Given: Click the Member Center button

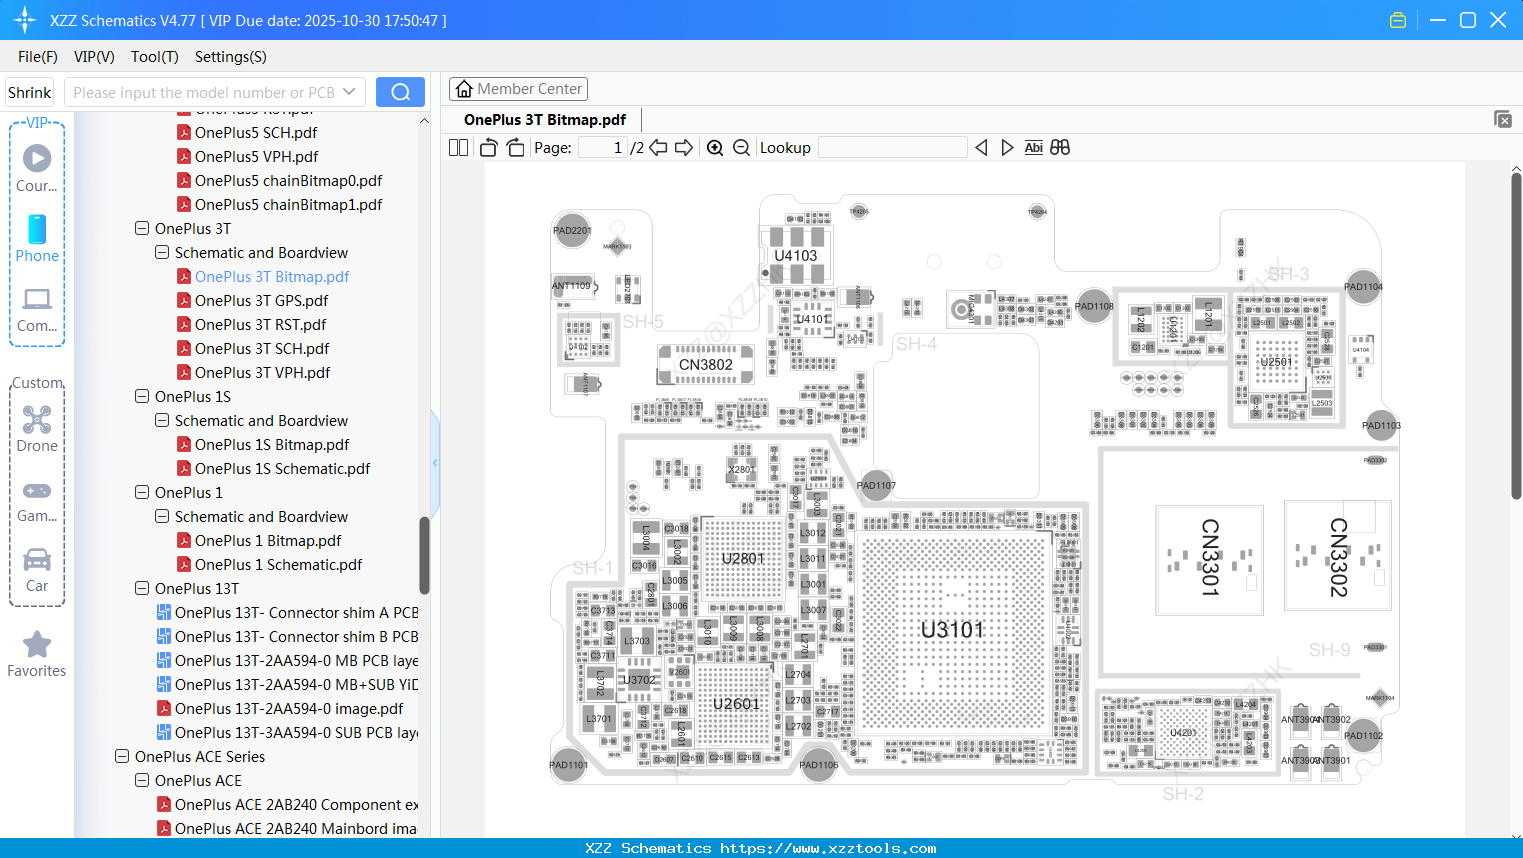Looking at the screenshot, I should tap(518, 88).
